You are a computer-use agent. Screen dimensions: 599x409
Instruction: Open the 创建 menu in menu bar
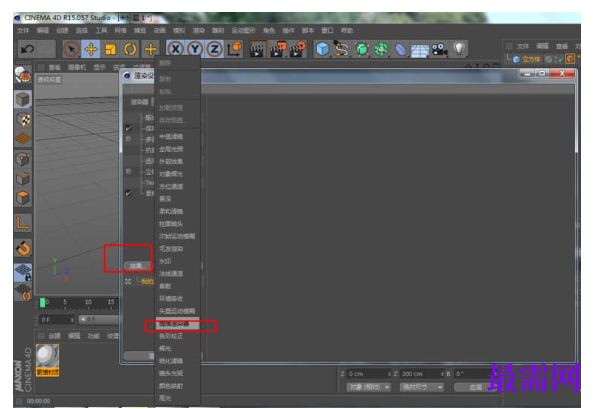click(x=62, y=31)
